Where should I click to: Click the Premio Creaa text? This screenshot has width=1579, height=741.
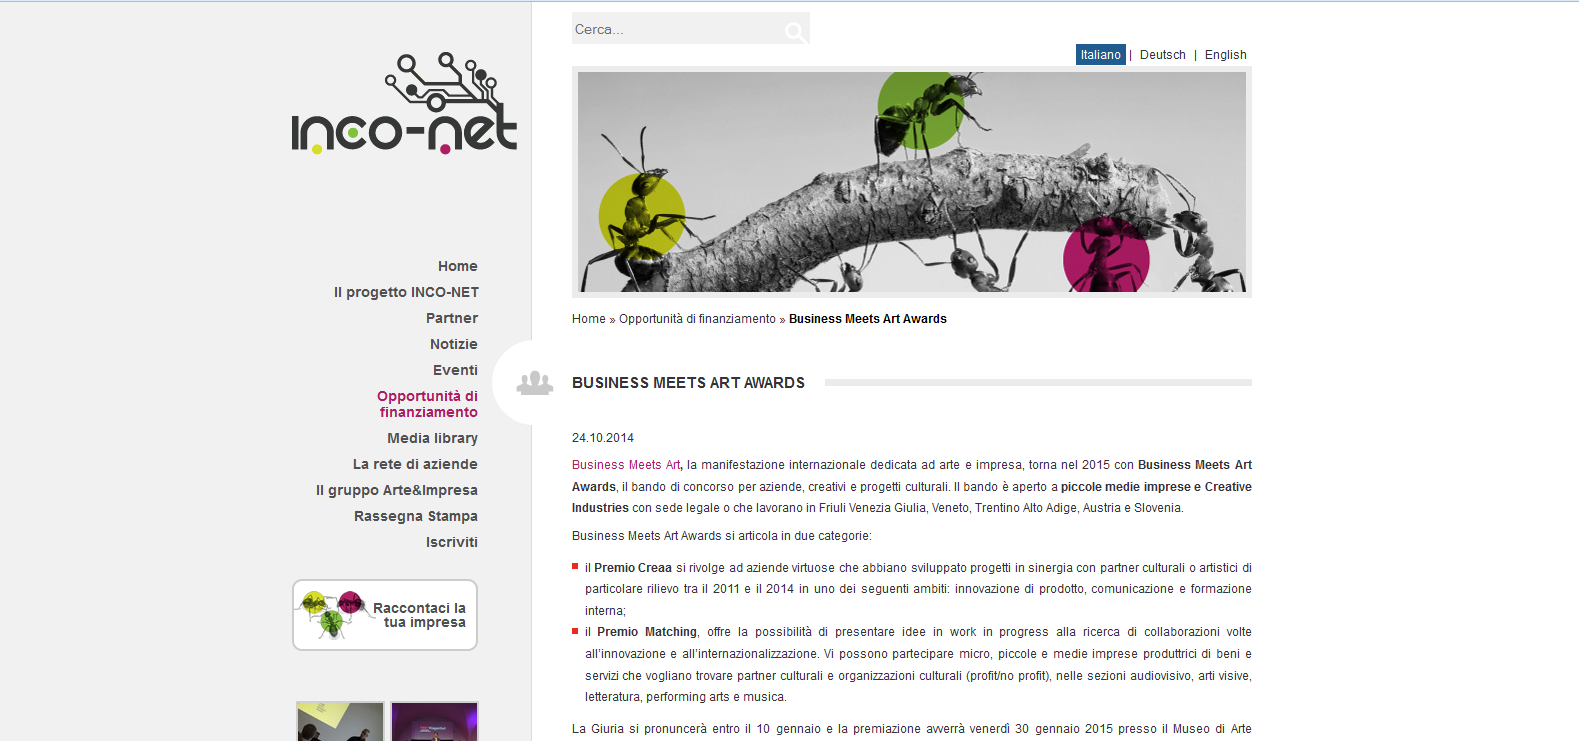(x=633, y=568)
